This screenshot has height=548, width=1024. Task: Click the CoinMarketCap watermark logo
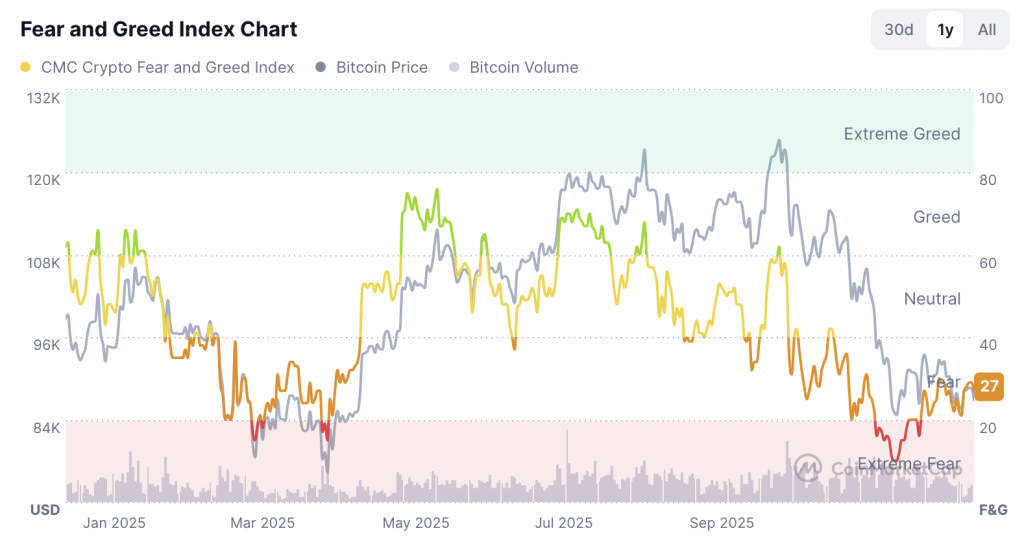coord(808,466)
